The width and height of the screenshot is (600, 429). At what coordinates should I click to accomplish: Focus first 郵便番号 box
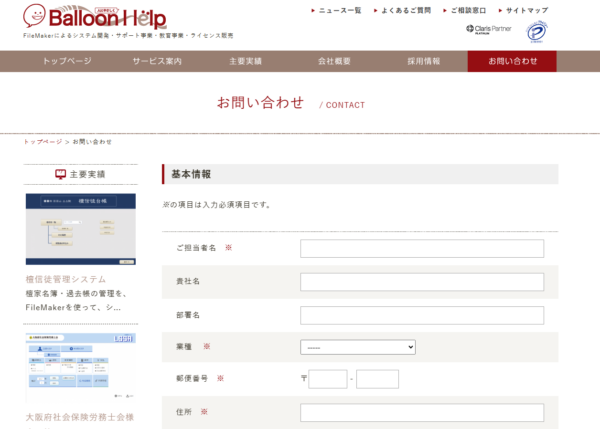(328, 379)
